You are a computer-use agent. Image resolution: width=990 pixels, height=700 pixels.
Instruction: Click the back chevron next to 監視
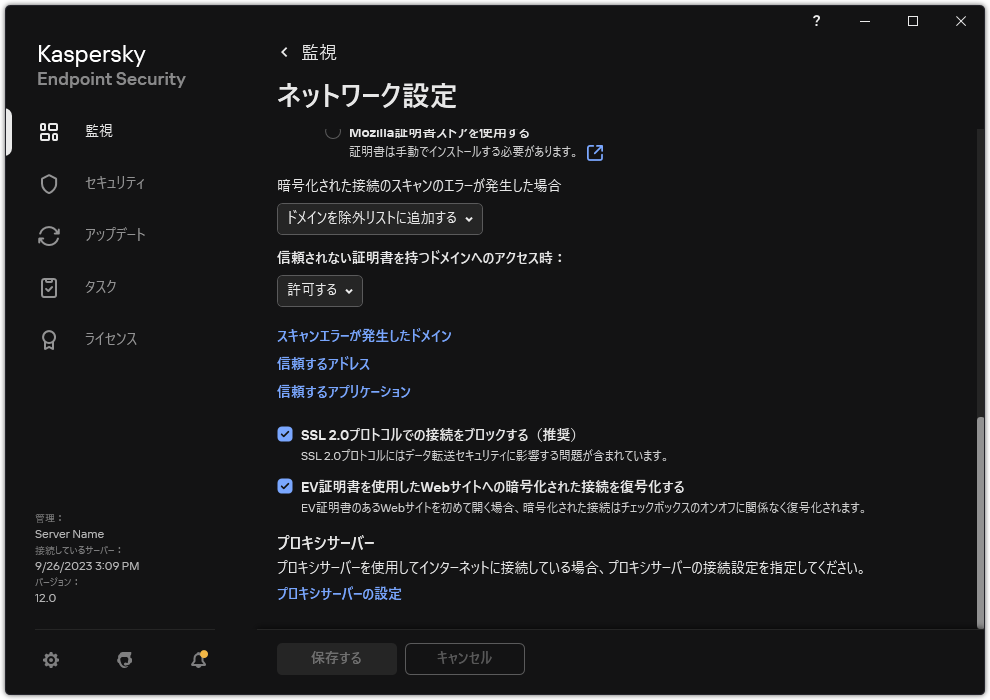pos(283,53)
